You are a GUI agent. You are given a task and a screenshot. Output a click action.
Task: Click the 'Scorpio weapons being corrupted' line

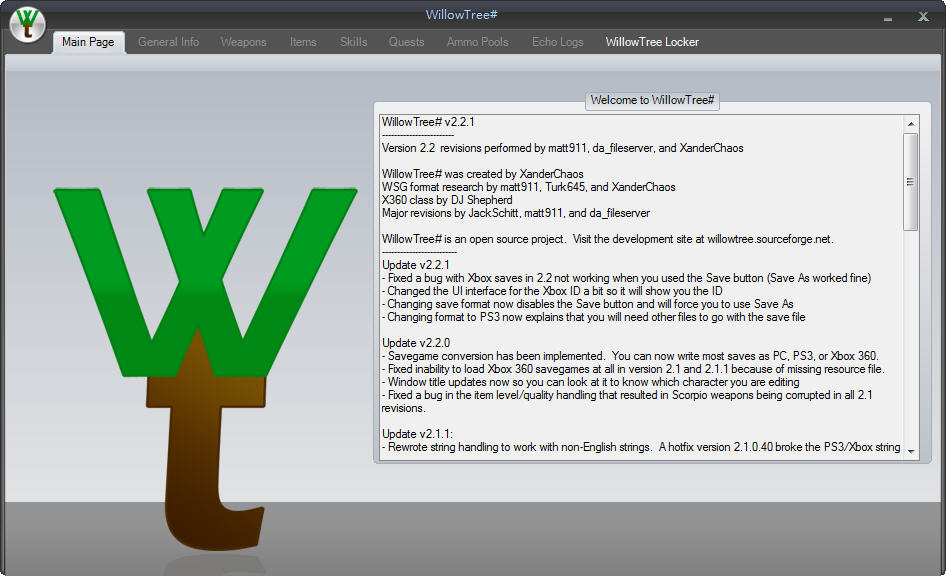pyautogui.click(x=627, y=402)
